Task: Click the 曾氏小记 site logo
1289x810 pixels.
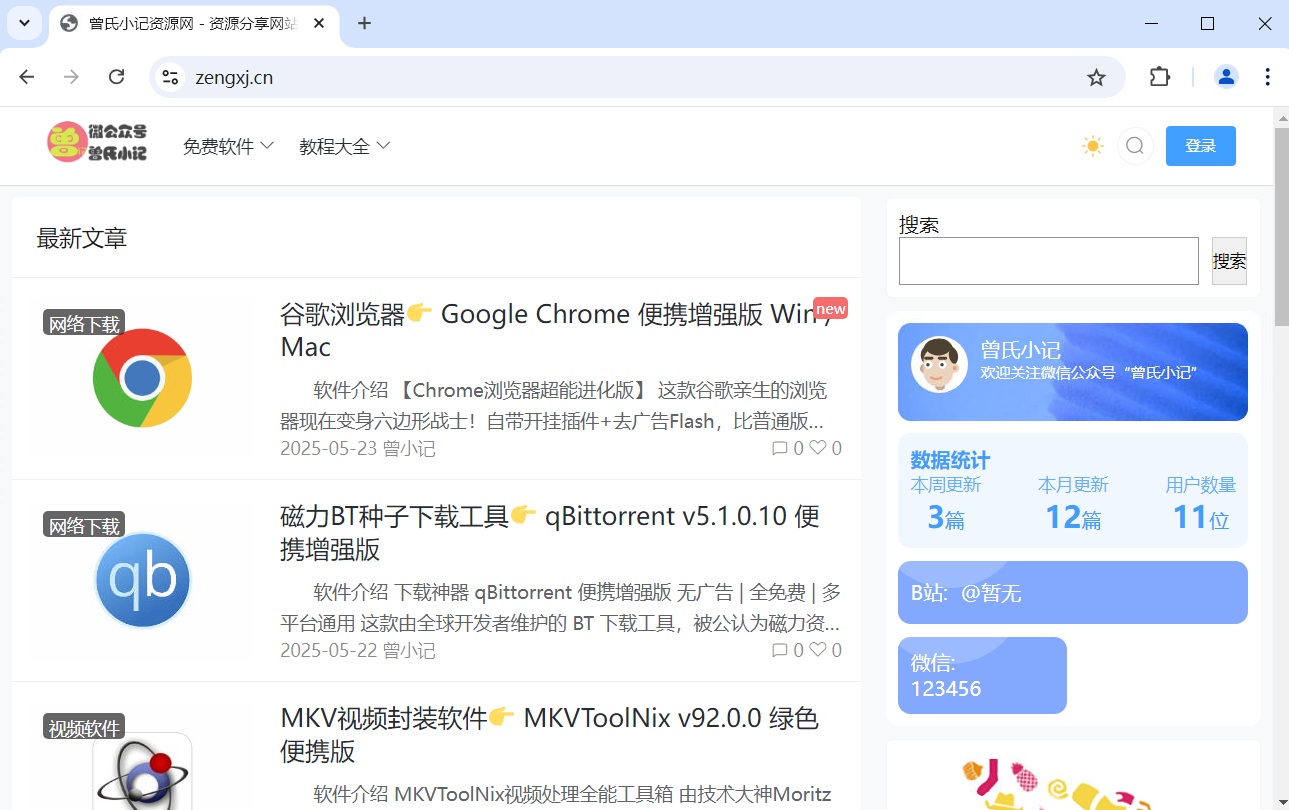Action: [x=97, y=143]
